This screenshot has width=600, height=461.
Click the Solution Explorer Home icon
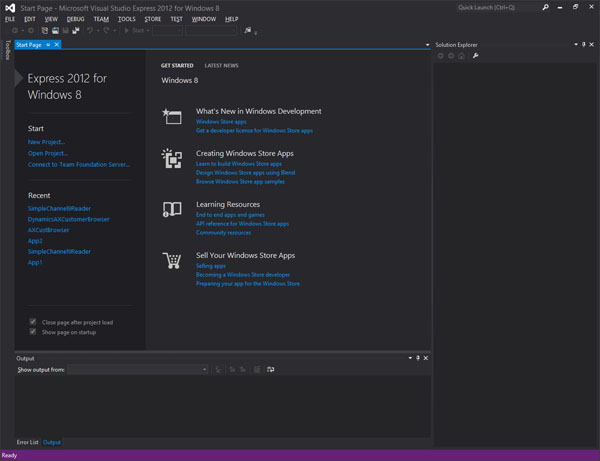[461, 56]
